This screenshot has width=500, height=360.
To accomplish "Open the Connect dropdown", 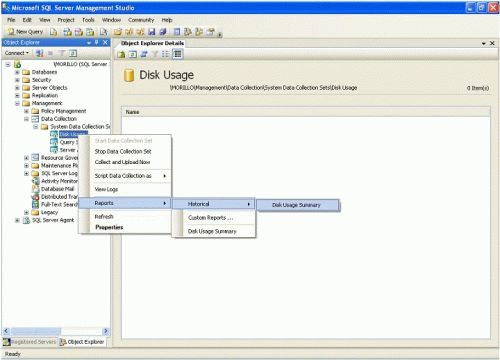I will pyautogui.click(x=17, y=53).
